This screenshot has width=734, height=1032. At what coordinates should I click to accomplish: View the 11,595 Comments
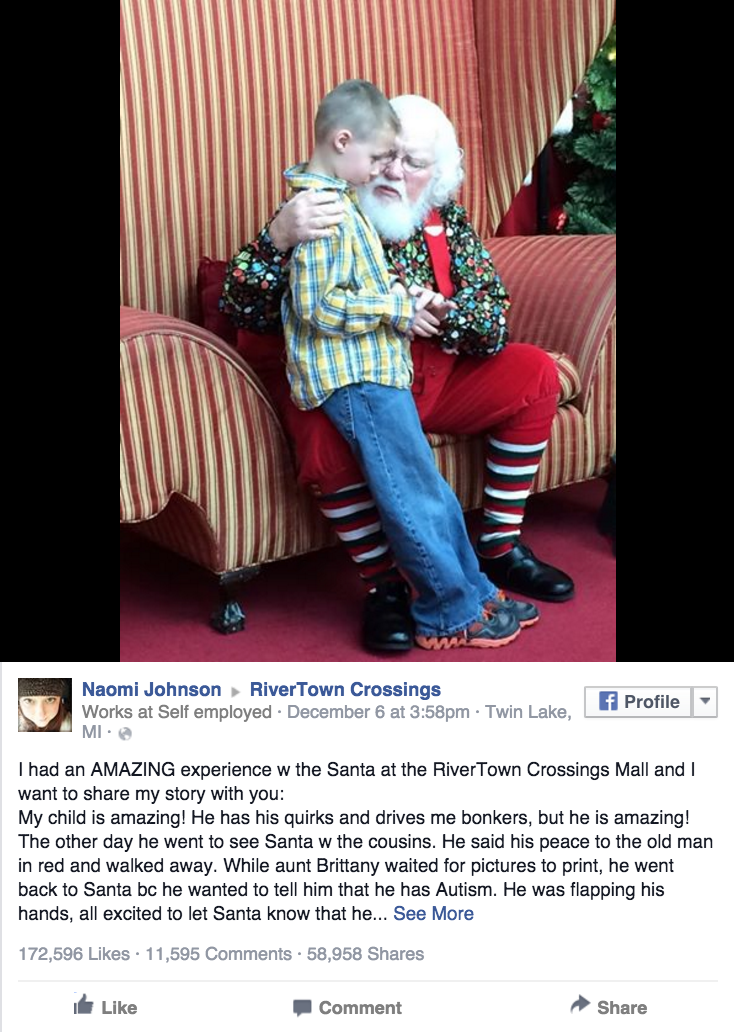pos(218,954)
